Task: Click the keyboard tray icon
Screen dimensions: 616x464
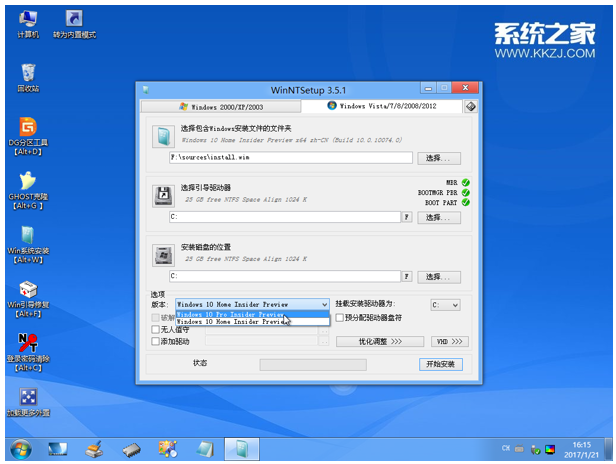Action: pos(519,448)
